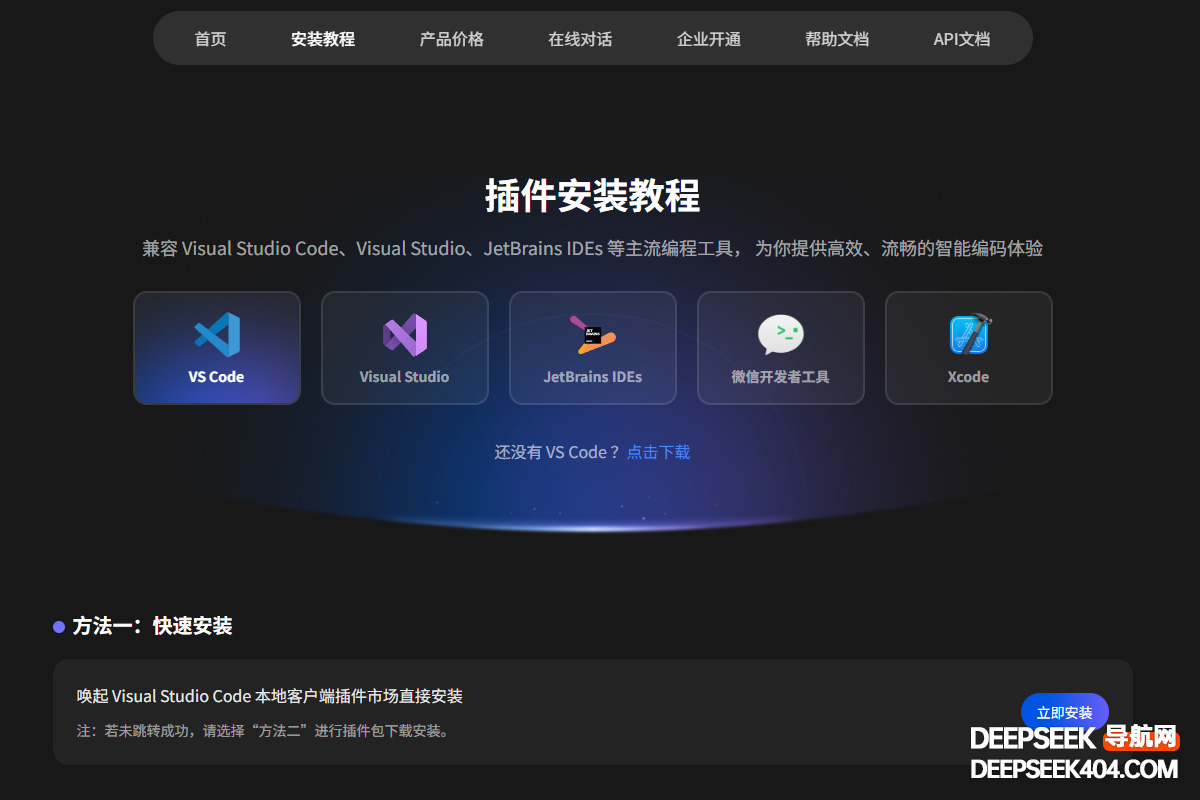Viewport: 1200px width, 800px height.
Task: Select the JetBrains IDEs card label
Action: [593, 377]
